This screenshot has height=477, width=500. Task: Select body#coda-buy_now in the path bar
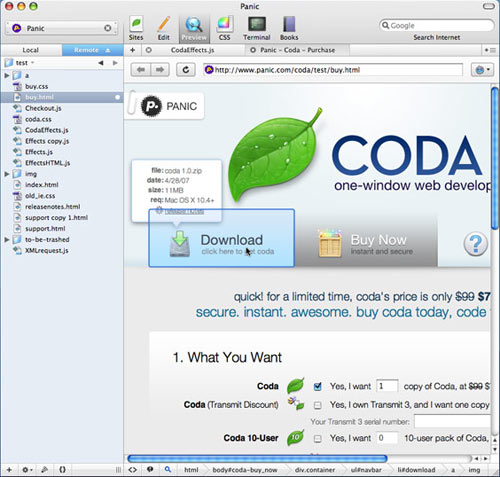tap(245, 470)
